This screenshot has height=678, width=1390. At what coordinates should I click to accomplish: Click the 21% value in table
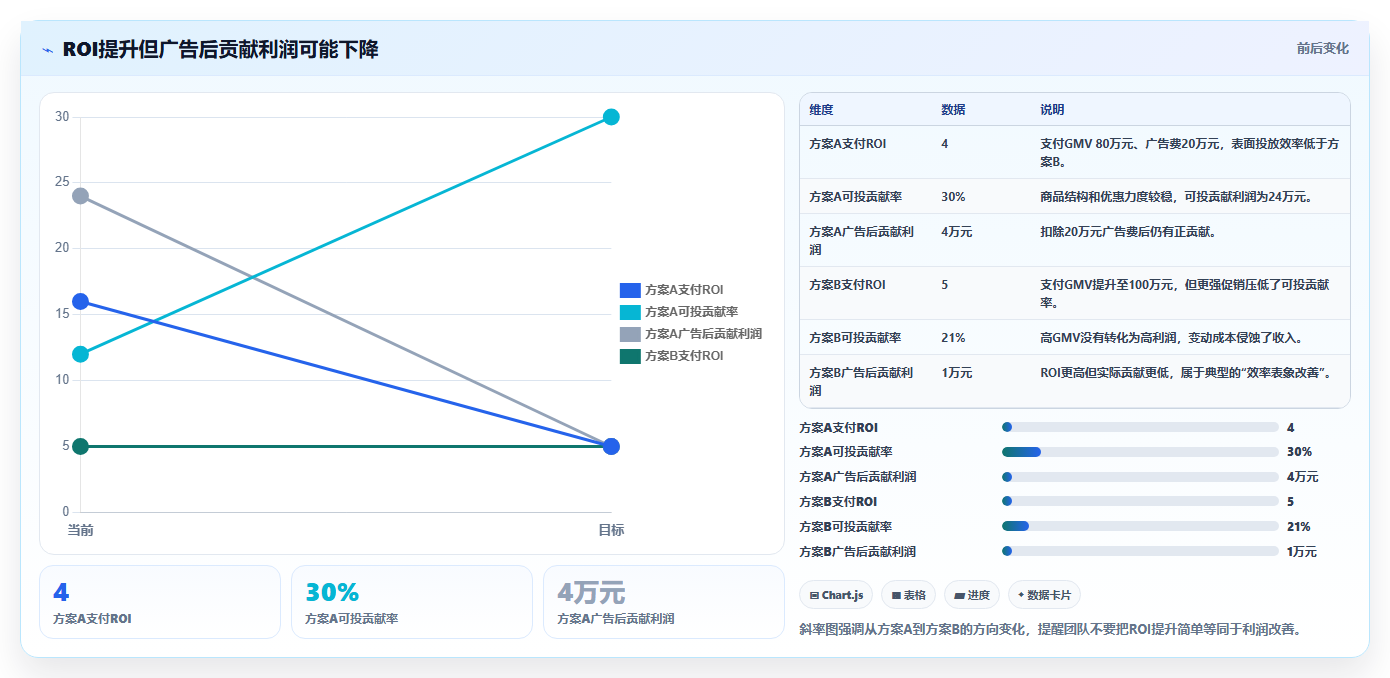[x=953, y=338]
